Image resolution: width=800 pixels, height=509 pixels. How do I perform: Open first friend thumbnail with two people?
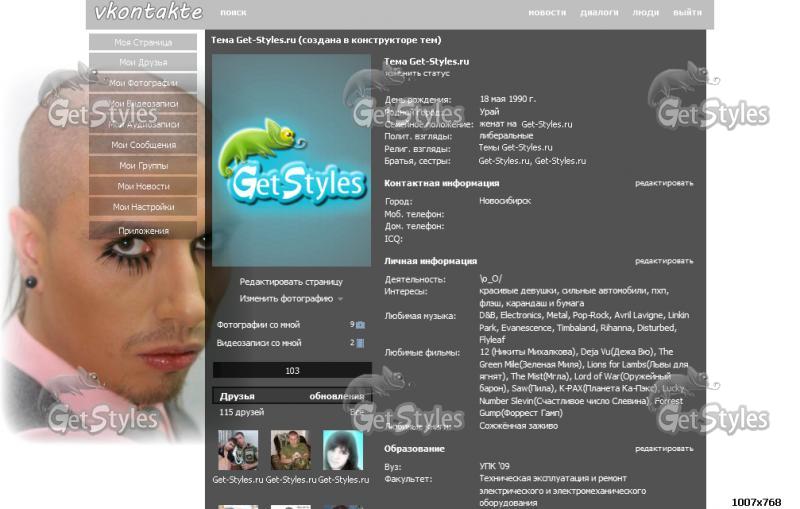238,450
